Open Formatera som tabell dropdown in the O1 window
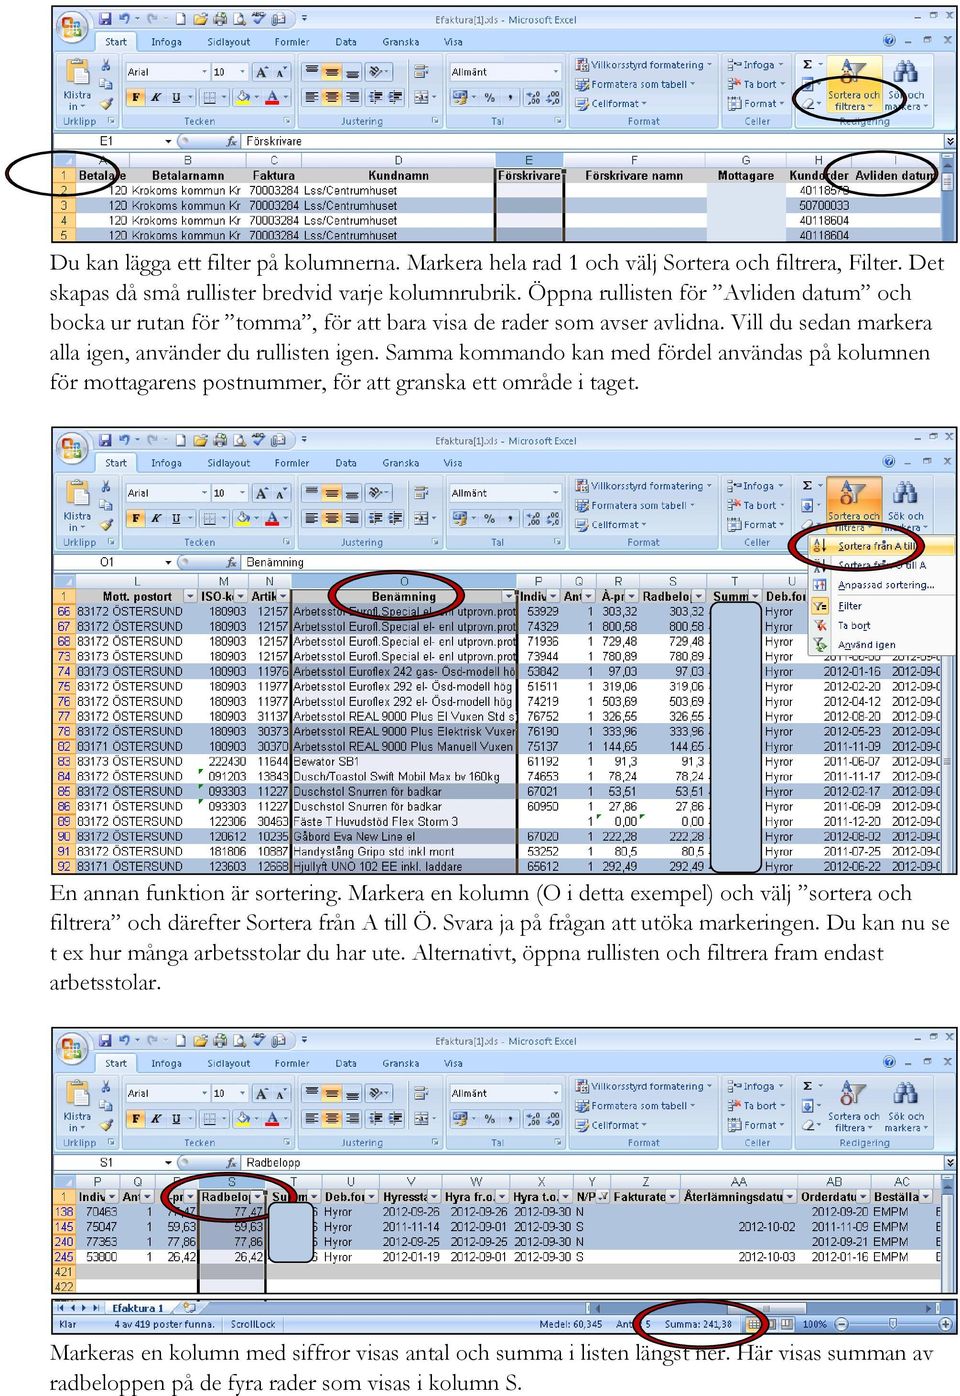 point(636,505)
